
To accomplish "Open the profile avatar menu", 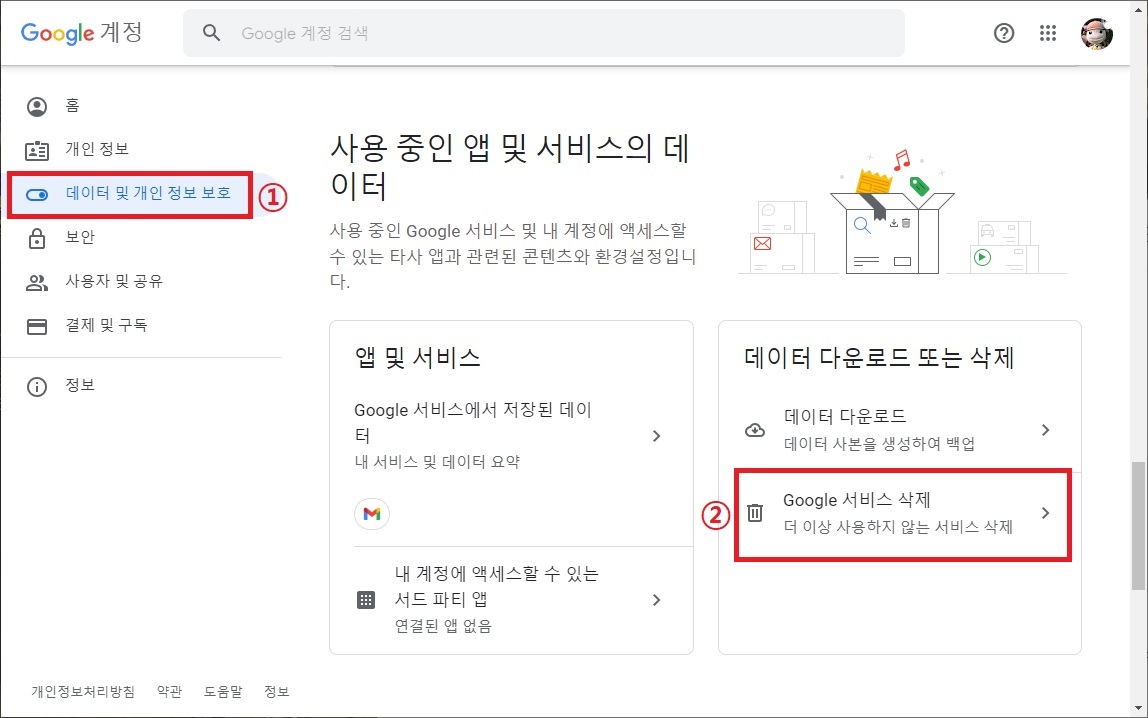I will pos(1097,33).
